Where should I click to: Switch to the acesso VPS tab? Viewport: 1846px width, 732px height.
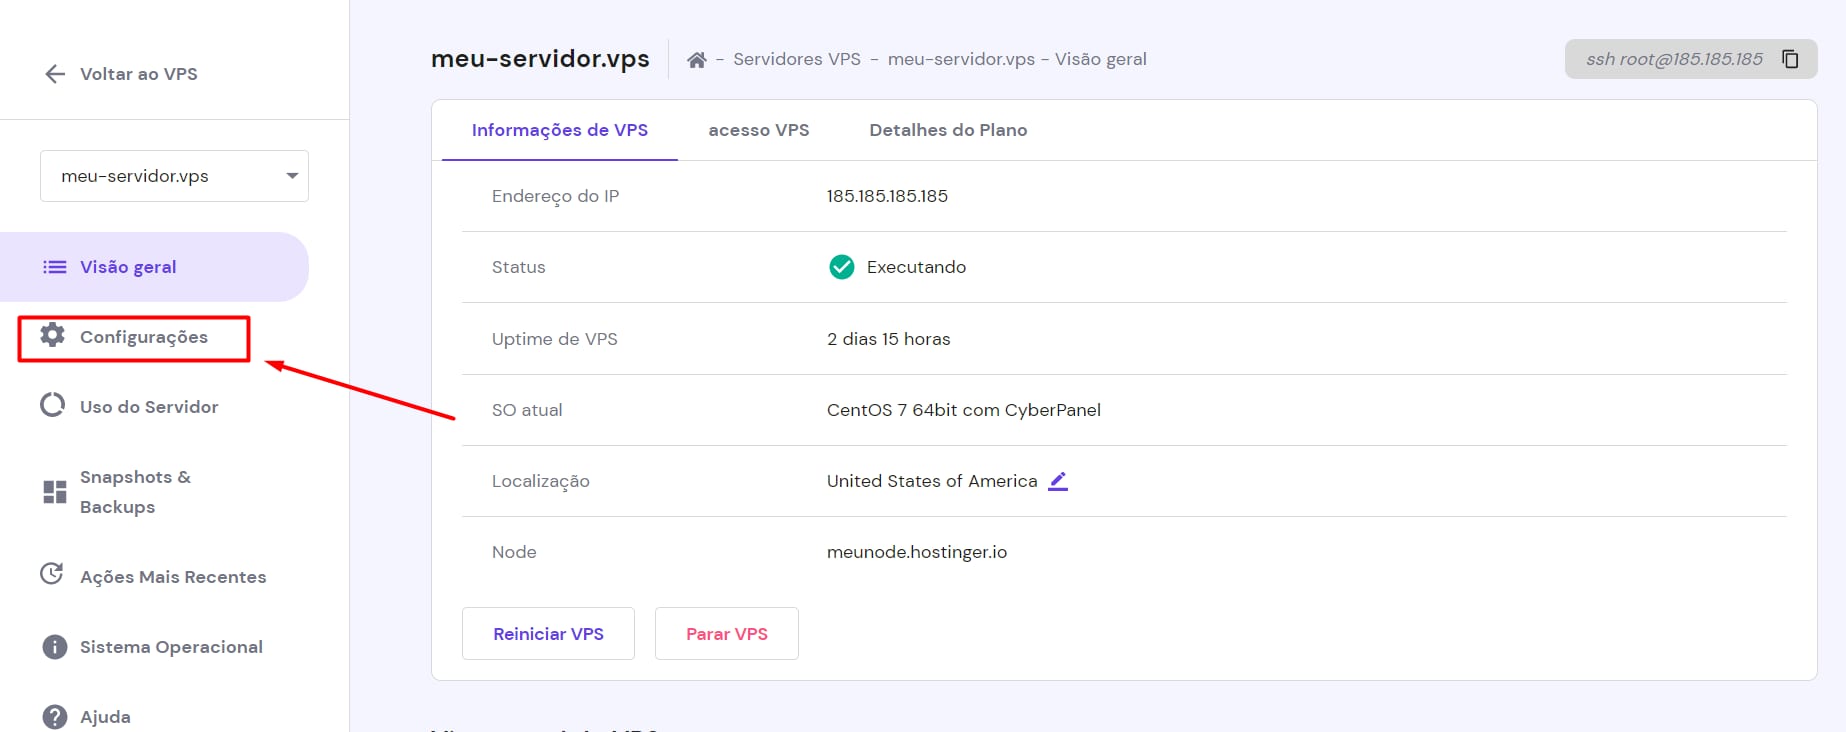(x=758, y=130)
